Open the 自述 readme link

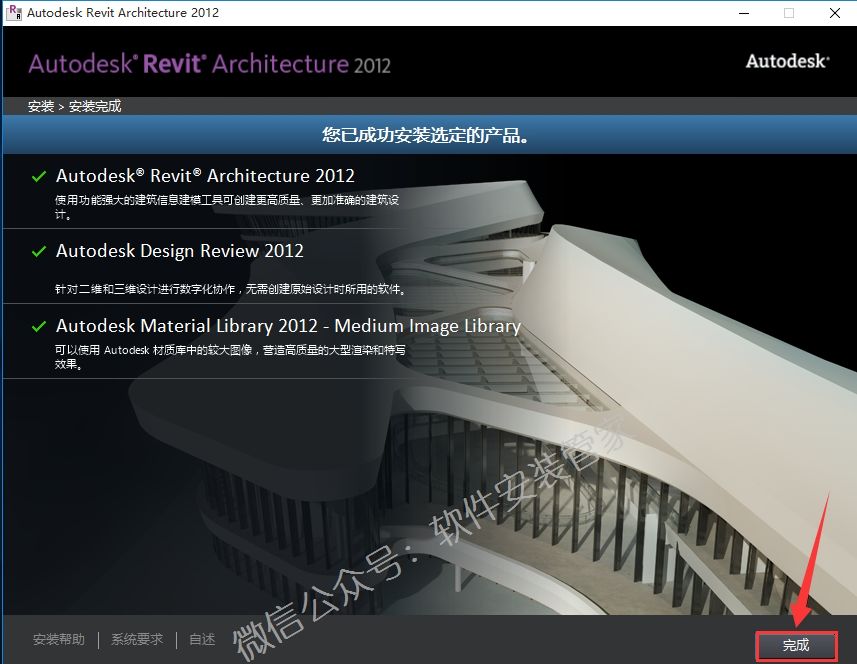202,640
